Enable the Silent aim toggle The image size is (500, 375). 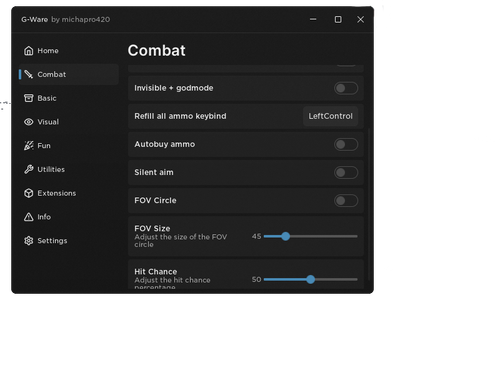coord(346,172)
